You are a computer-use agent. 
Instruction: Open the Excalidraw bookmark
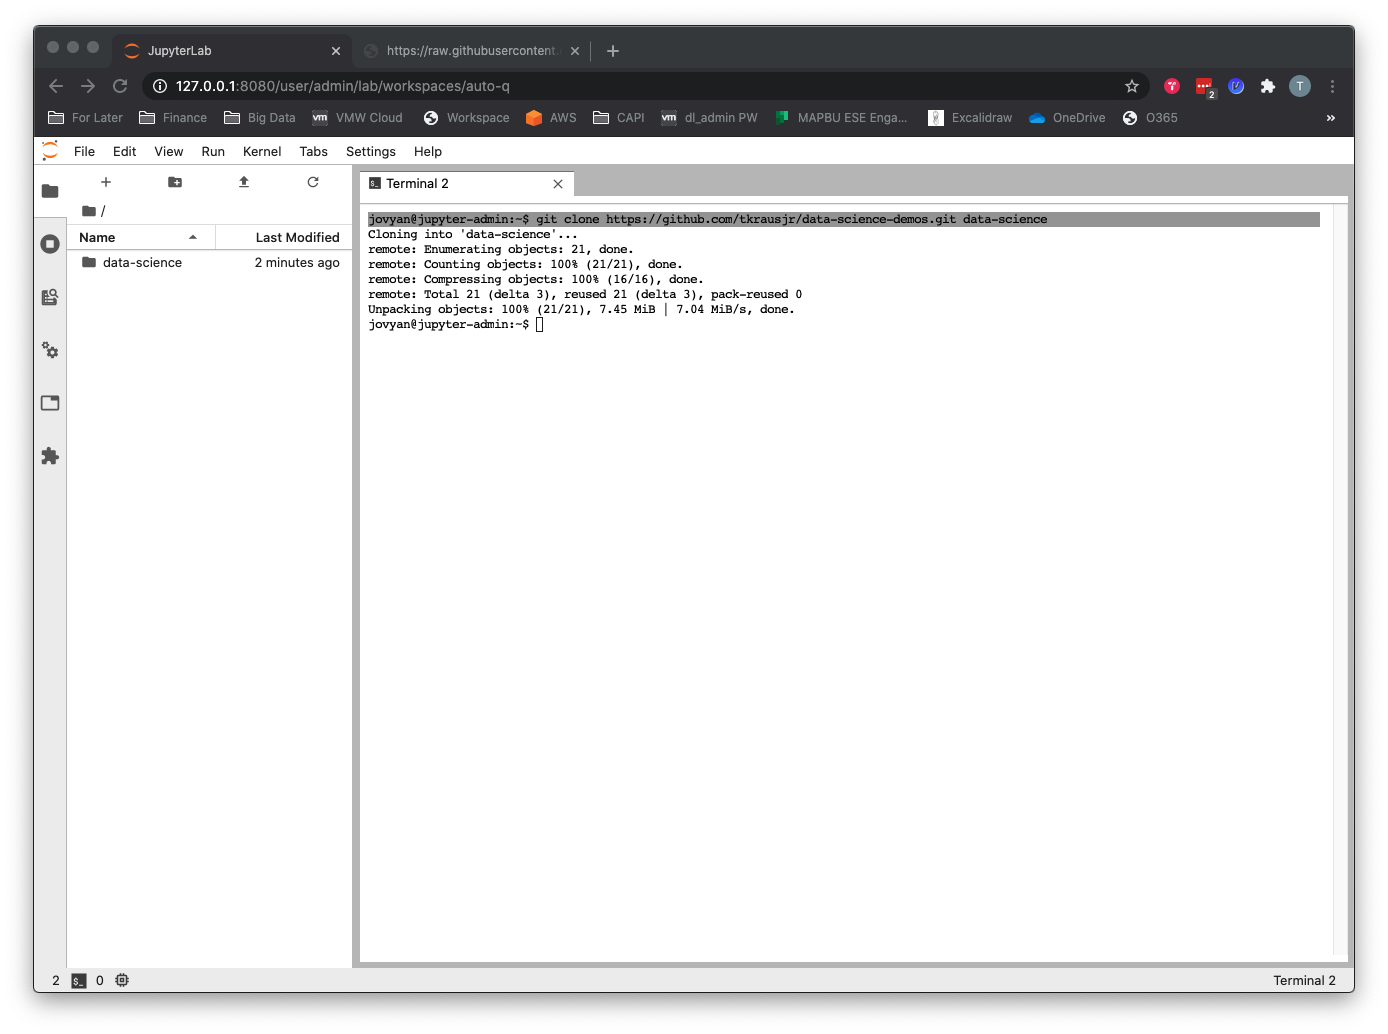(x=971, y=118)
